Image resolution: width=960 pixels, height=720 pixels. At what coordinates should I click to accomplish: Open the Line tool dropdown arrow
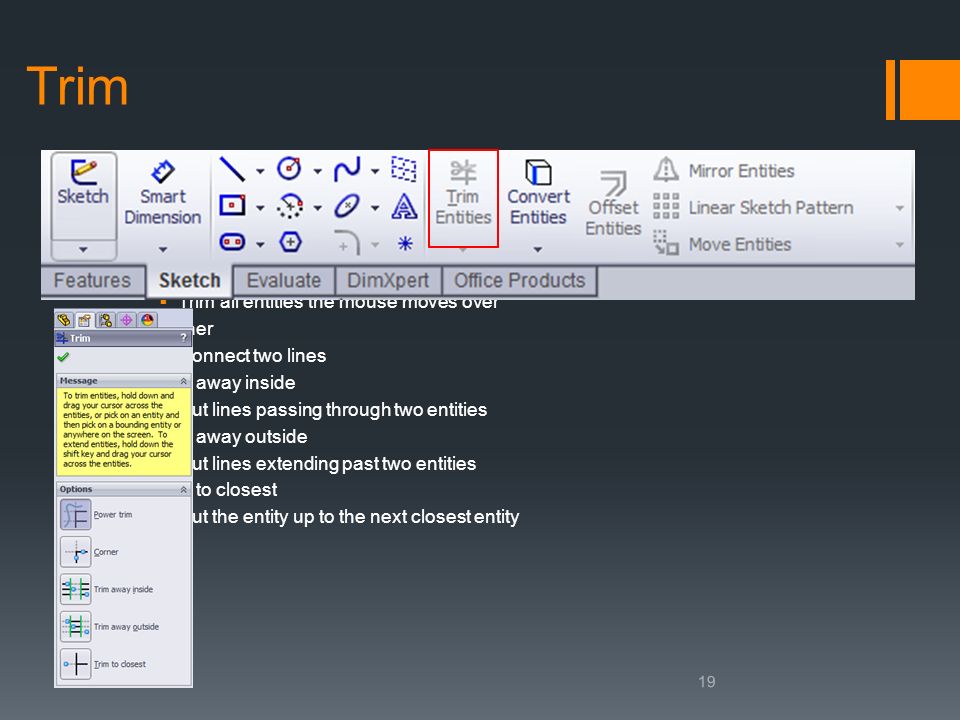point(260,171)
